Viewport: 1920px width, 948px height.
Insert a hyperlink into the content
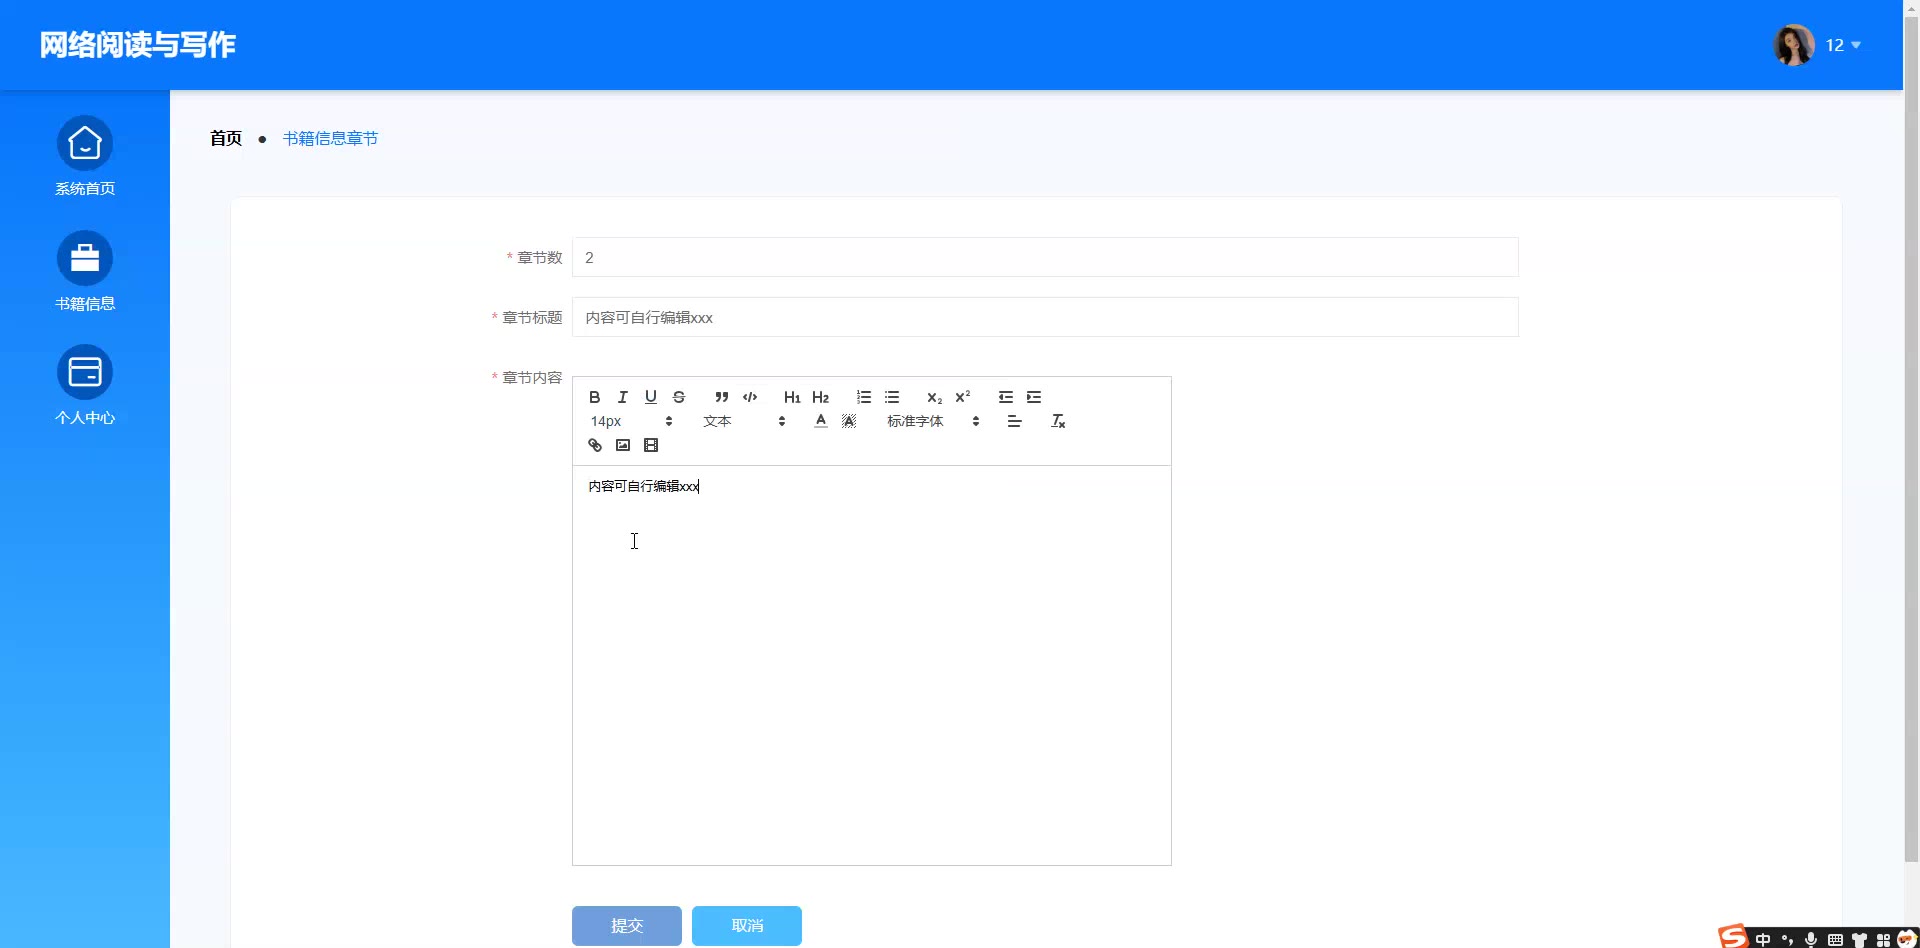point(595,445)
